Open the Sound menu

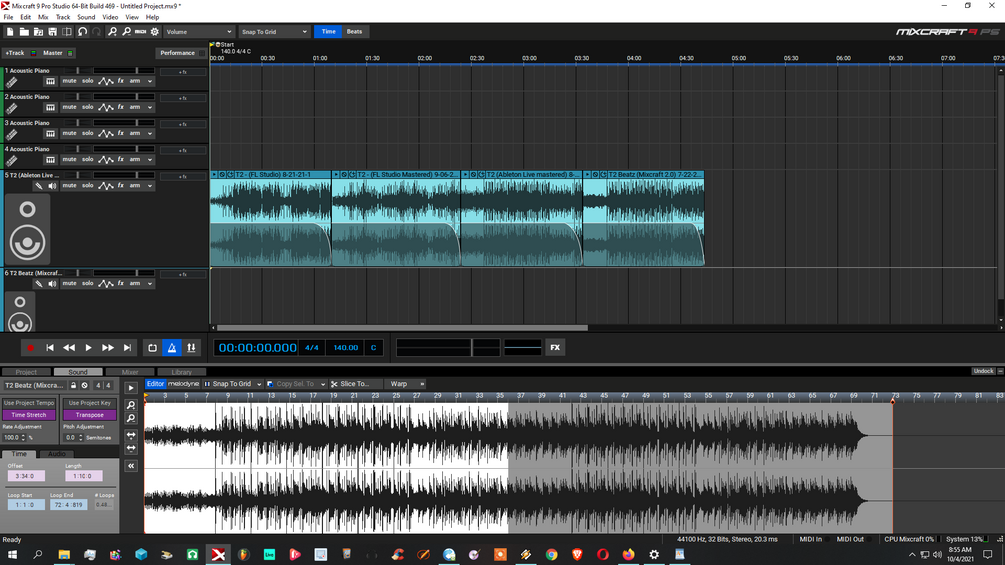(x=86, y=17)
